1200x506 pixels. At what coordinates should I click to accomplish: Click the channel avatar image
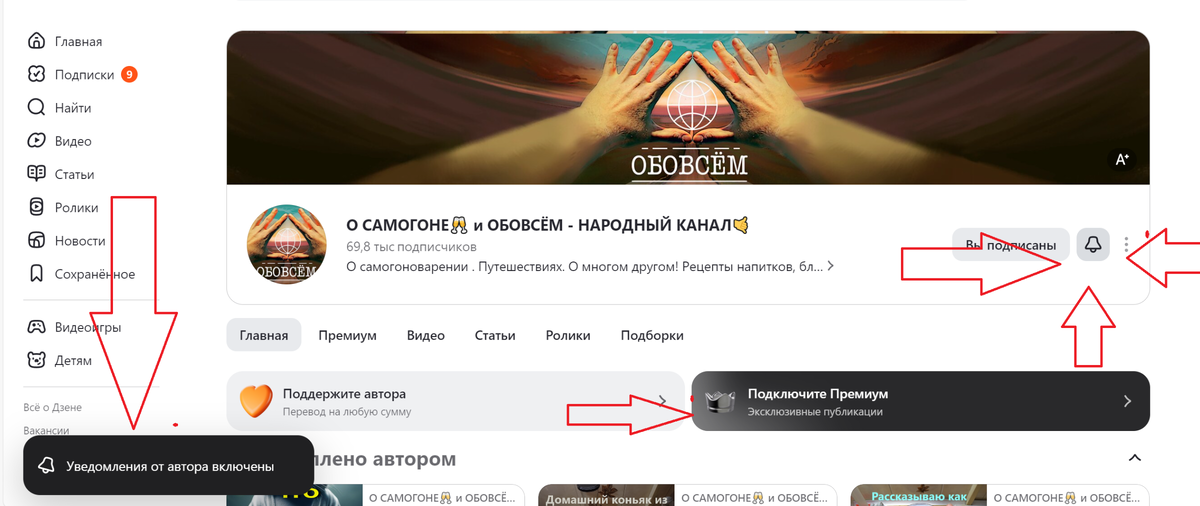pos(287,245)
